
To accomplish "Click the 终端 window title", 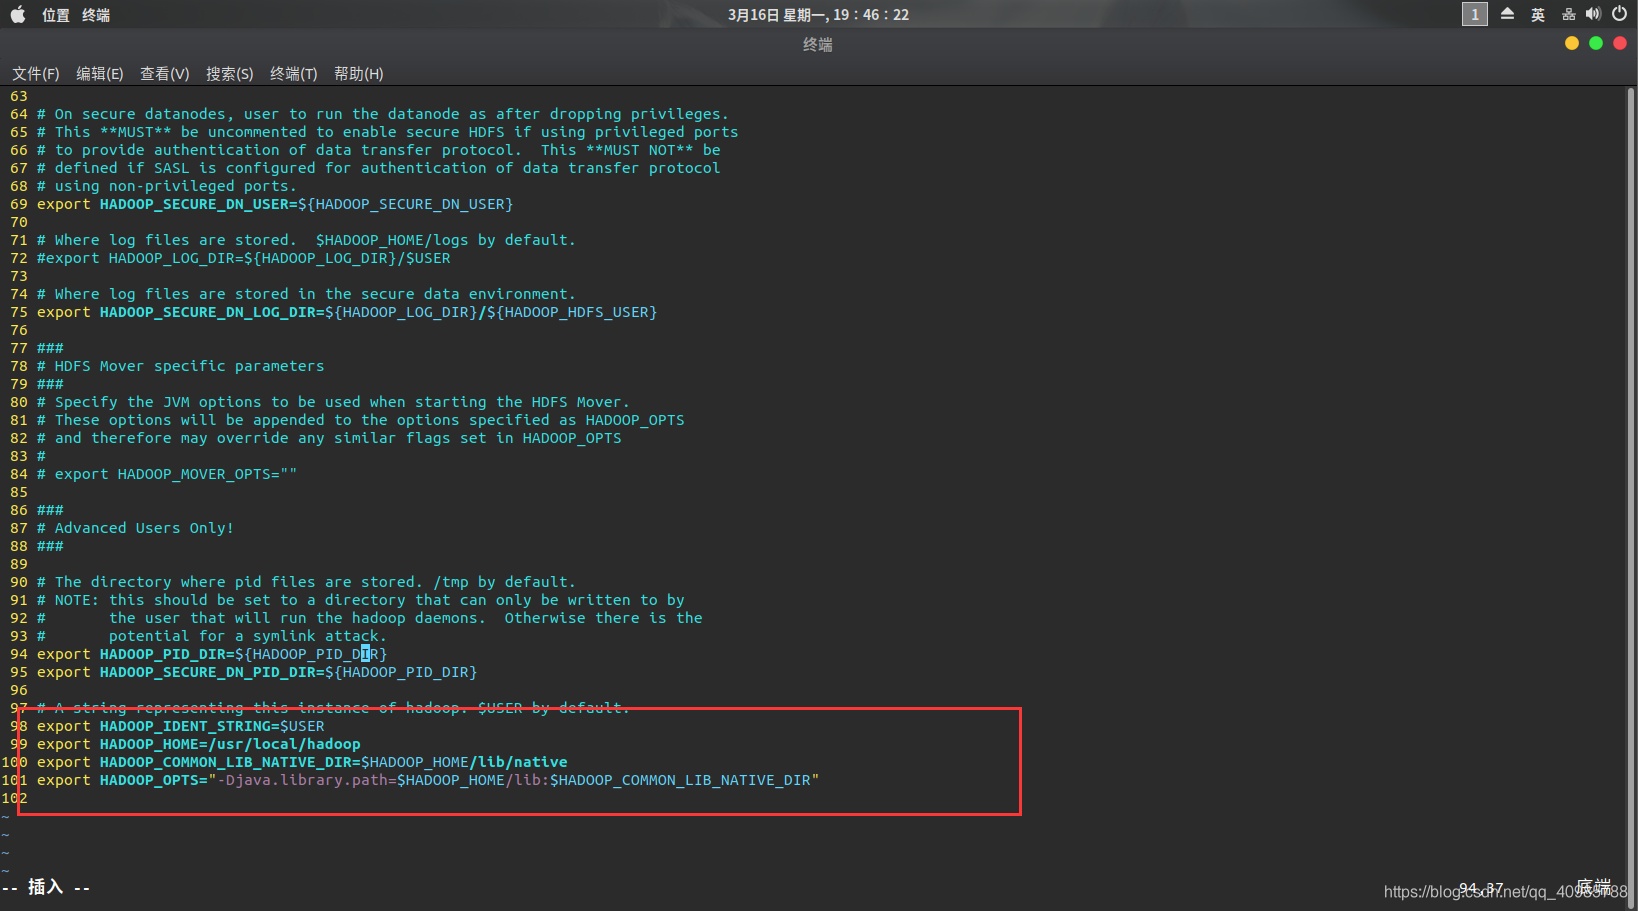I will point(818,44).
